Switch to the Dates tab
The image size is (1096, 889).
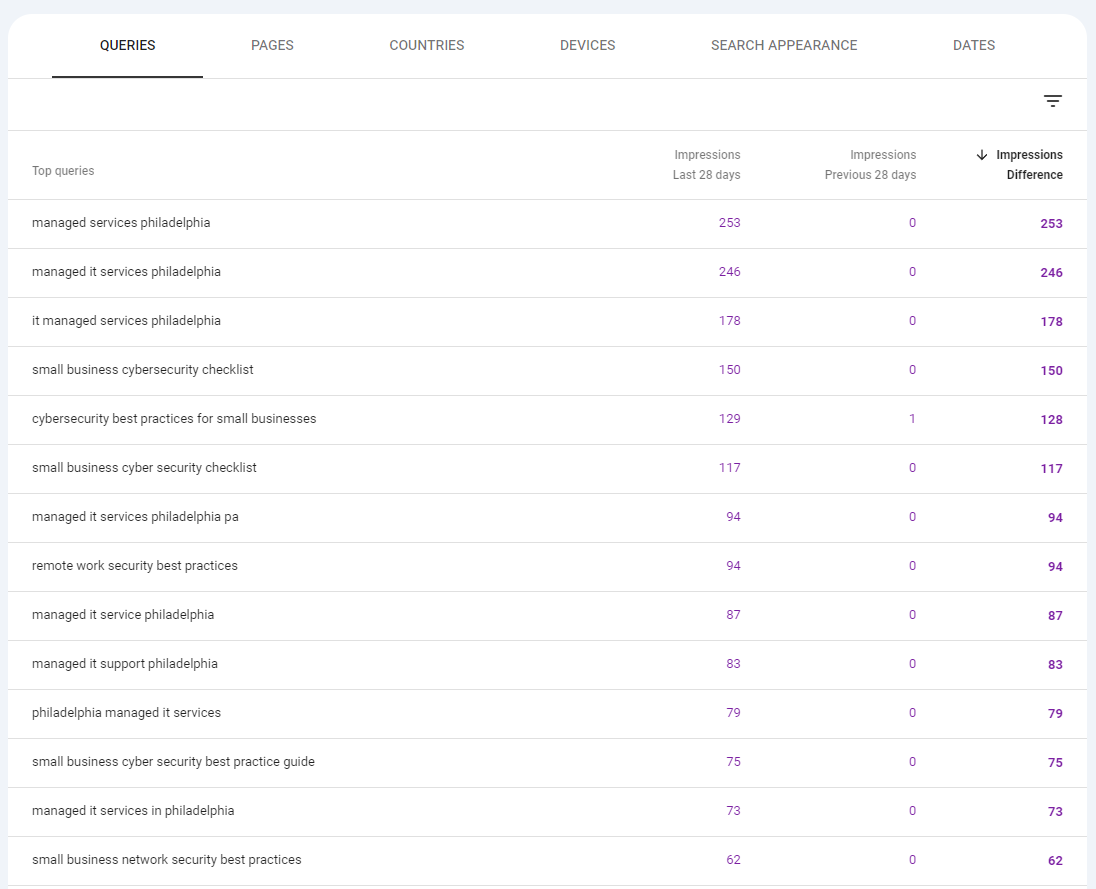tap(973, 46)
